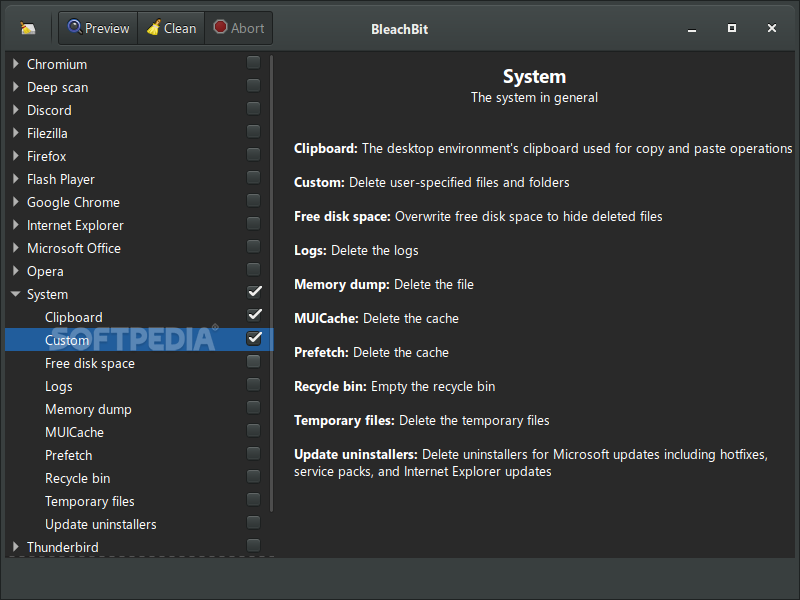Check the Logs checkbox

(254, 385)
